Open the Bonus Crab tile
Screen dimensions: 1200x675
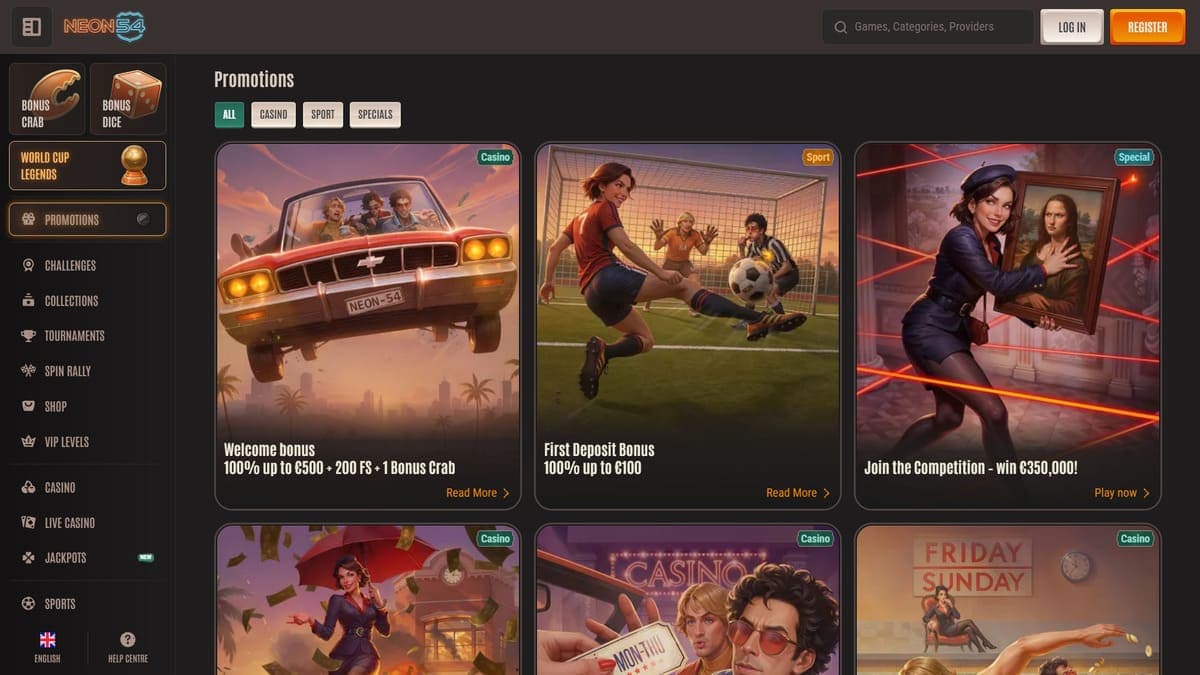(x=47, y=99)
